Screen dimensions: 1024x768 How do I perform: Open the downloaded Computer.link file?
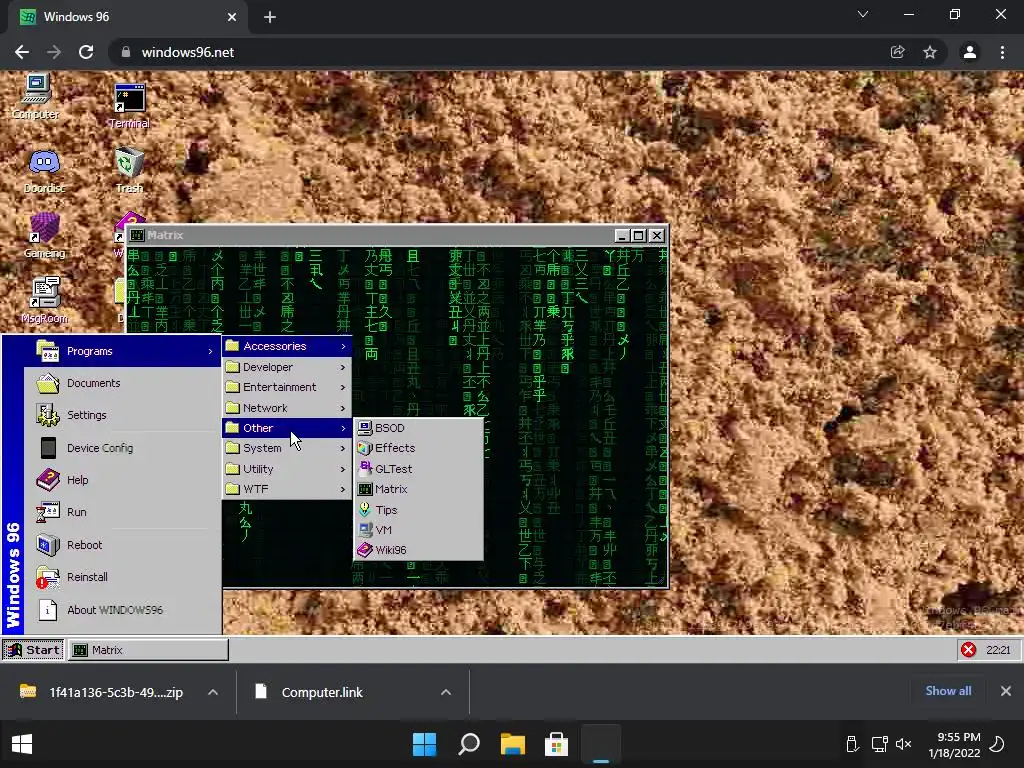pyautogui.click(x=310, y=692)
